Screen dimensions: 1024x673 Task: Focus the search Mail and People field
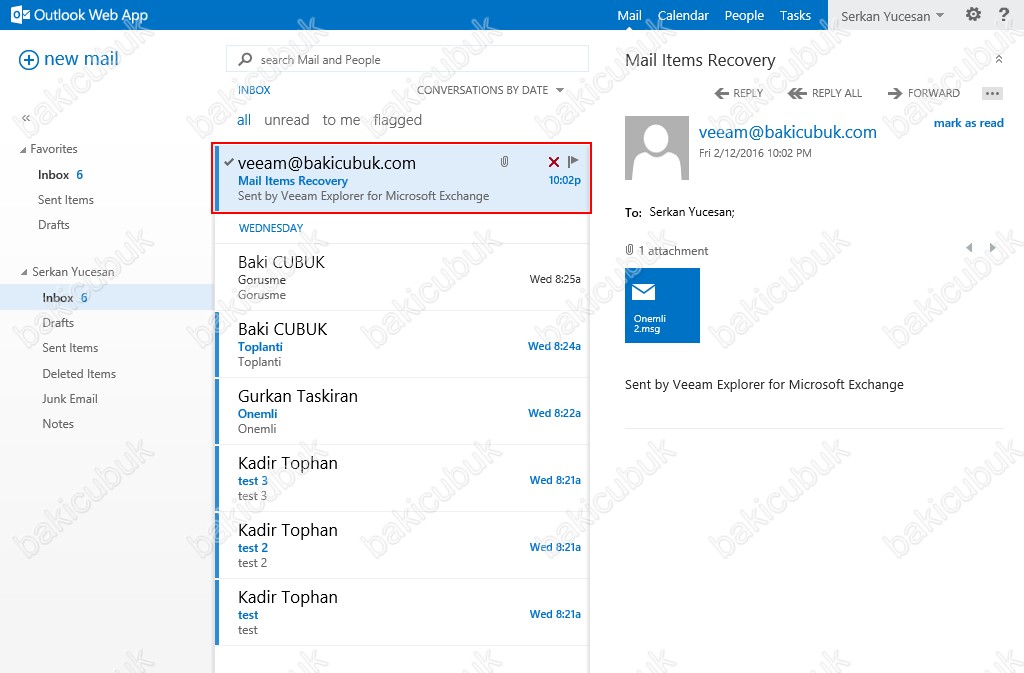[408, 59]
